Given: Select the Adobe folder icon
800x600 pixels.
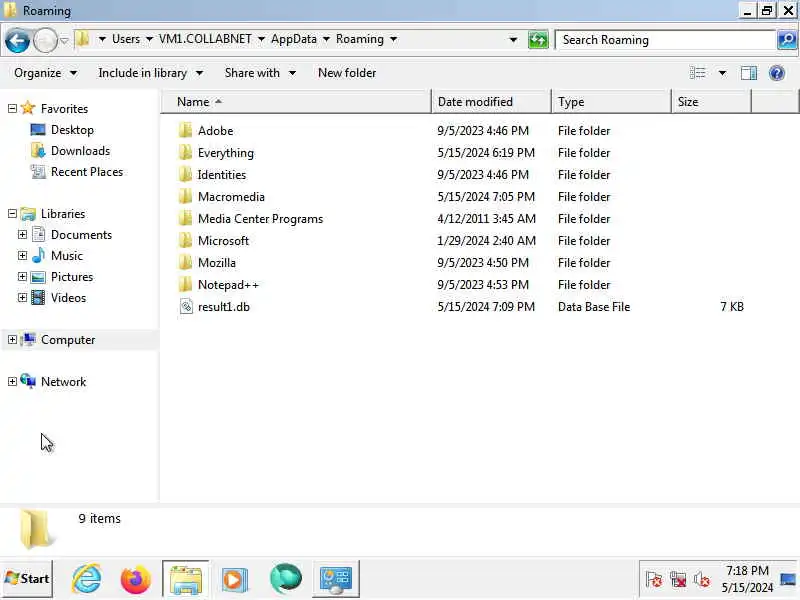Looking at the screenshot, I should click(x=186, y=131).
